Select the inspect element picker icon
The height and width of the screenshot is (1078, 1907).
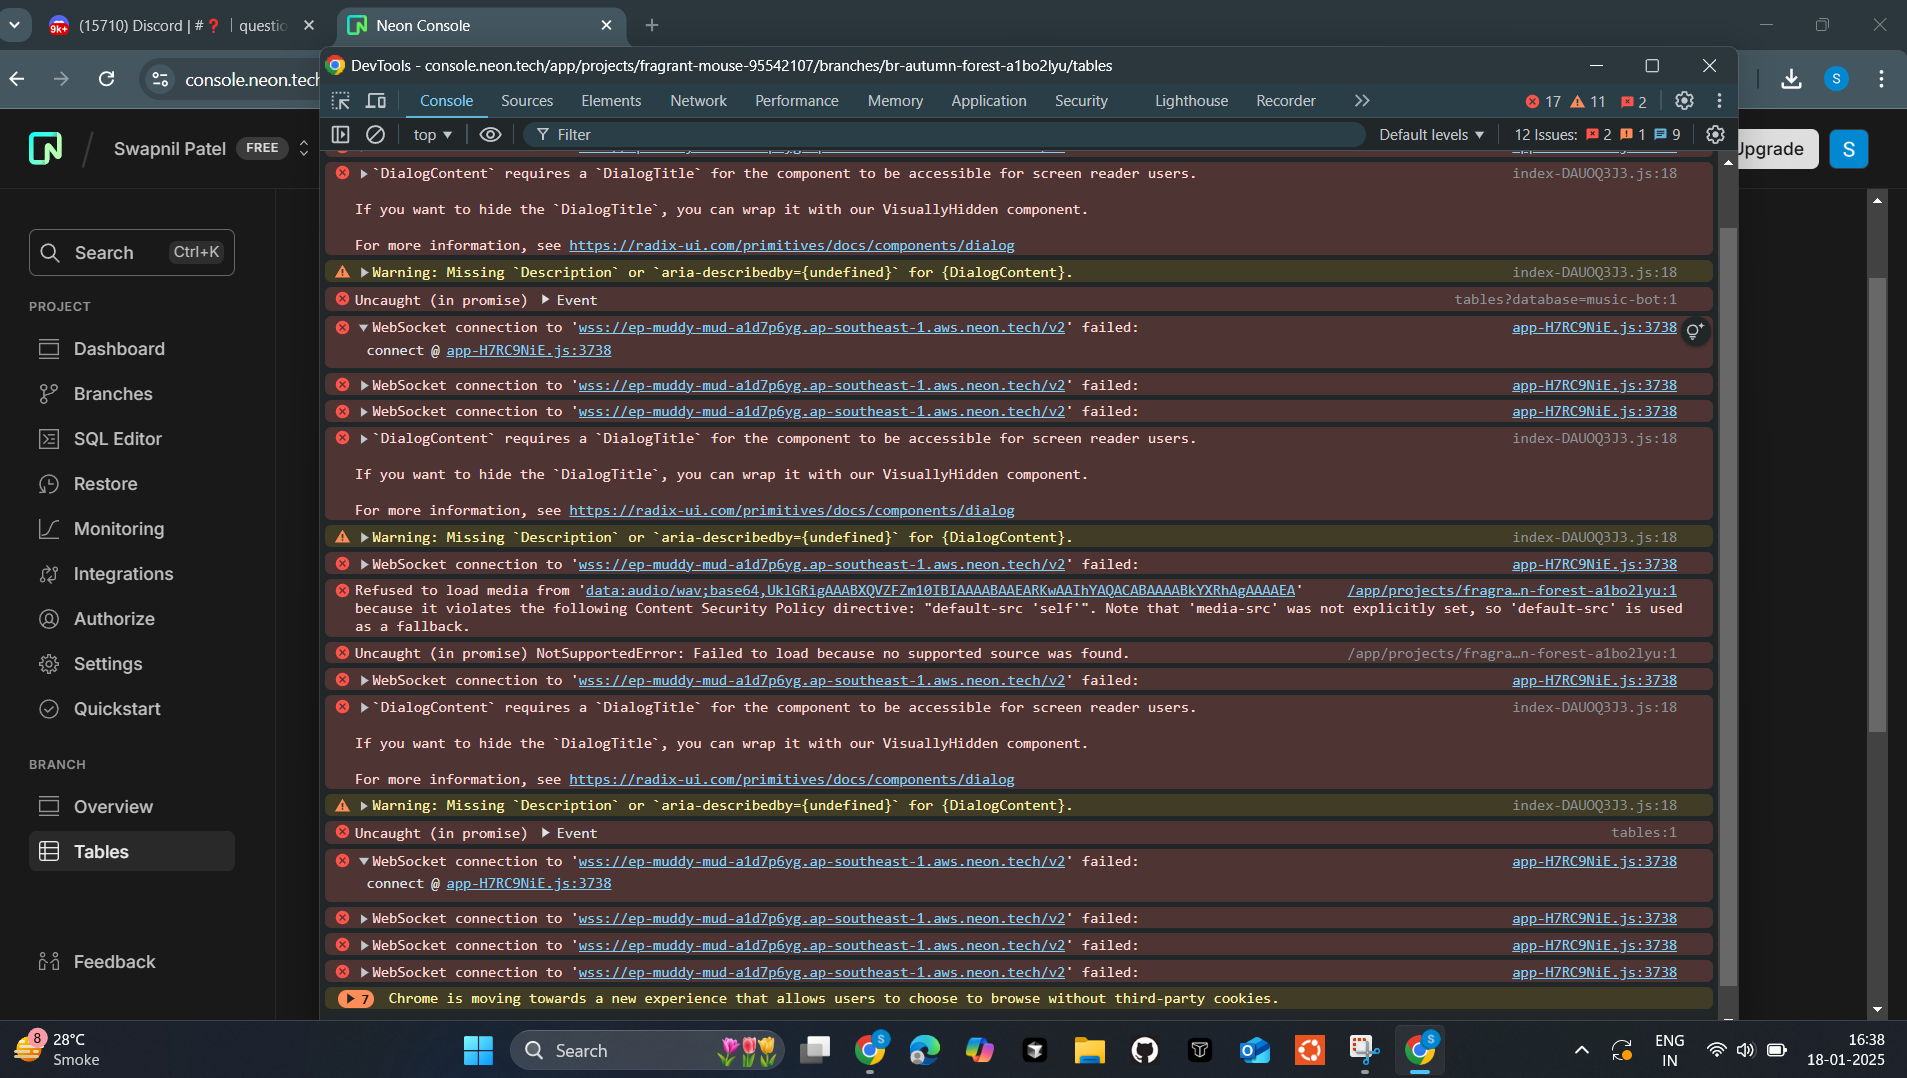coord(341,101)
